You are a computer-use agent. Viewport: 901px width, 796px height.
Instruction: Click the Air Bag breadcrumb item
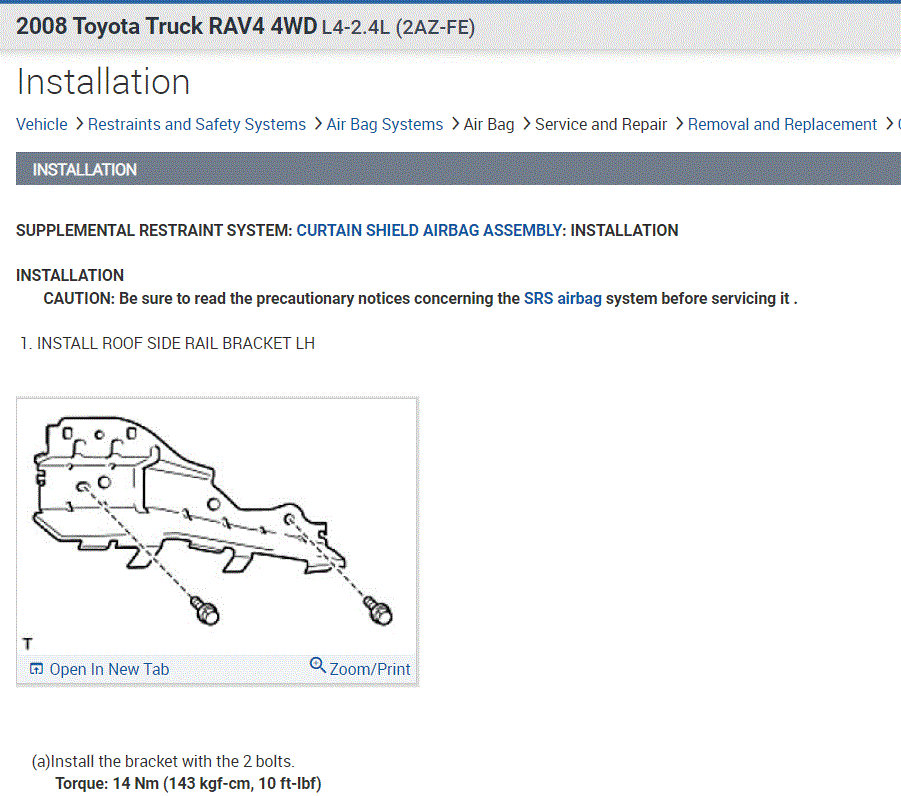tap(488, 124)
